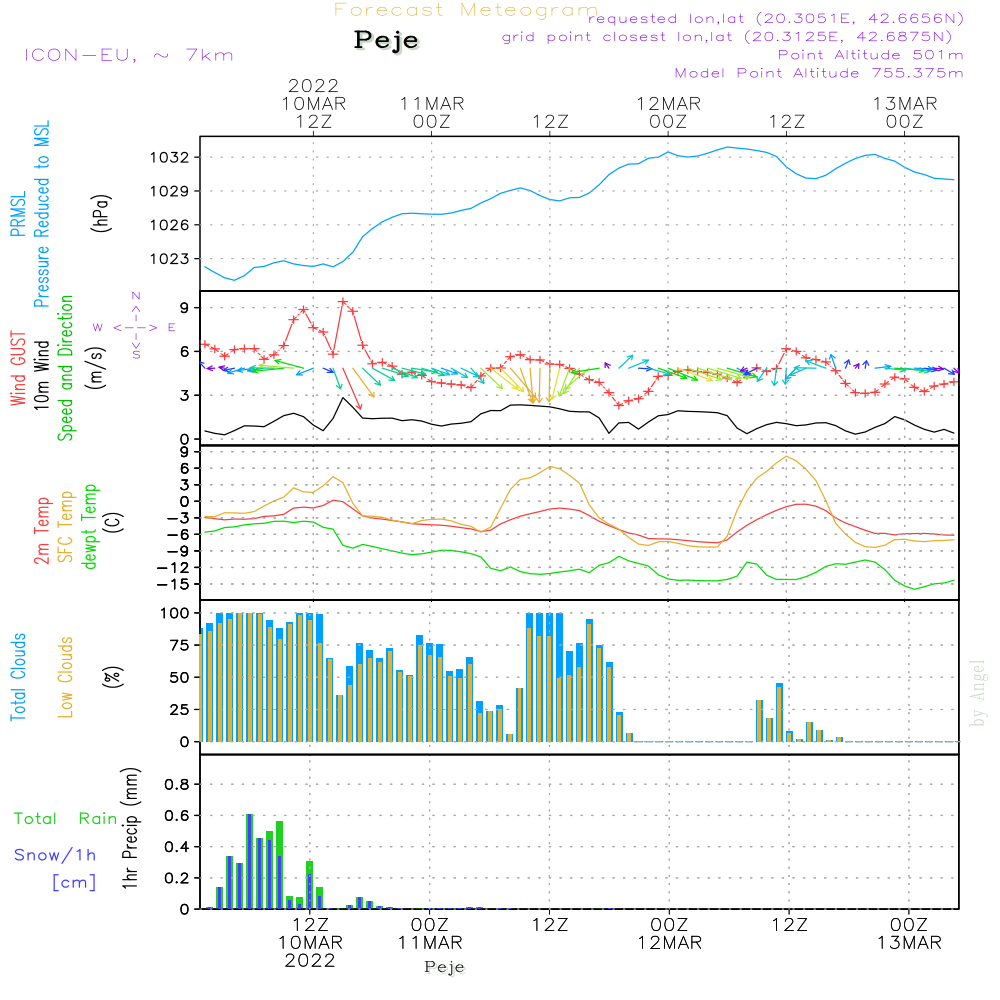Click the "Model Point Altitude 755.375m" text
The width and height of the screenshot is (1000, 1000).
coord(819,73)
